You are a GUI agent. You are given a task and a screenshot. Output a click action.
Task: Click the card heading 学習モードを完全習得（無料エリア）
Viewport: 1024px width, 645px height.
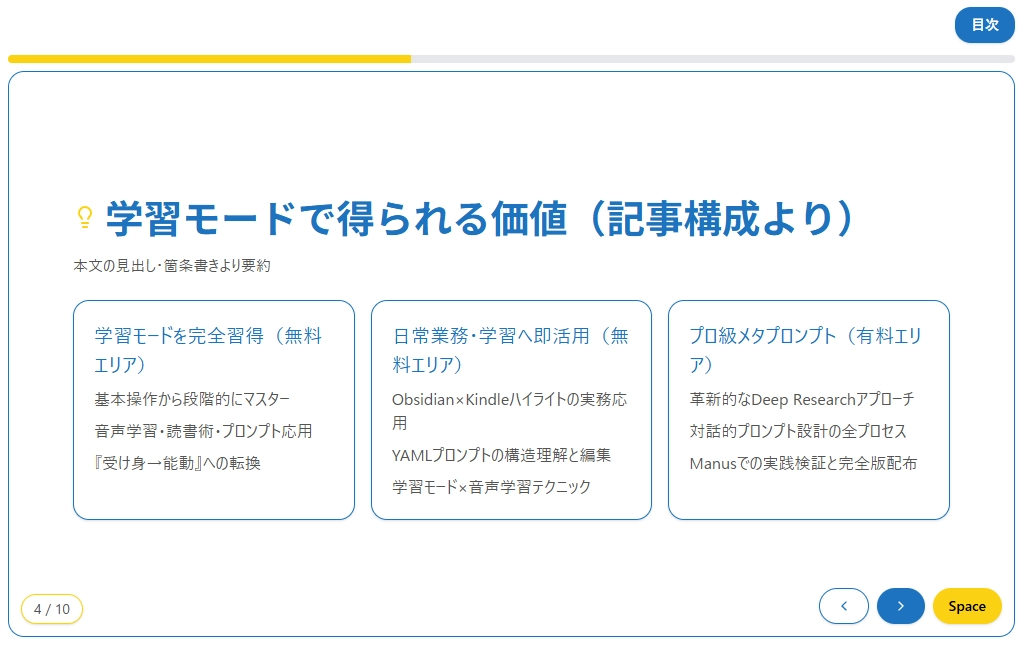(x=208, y=350)
